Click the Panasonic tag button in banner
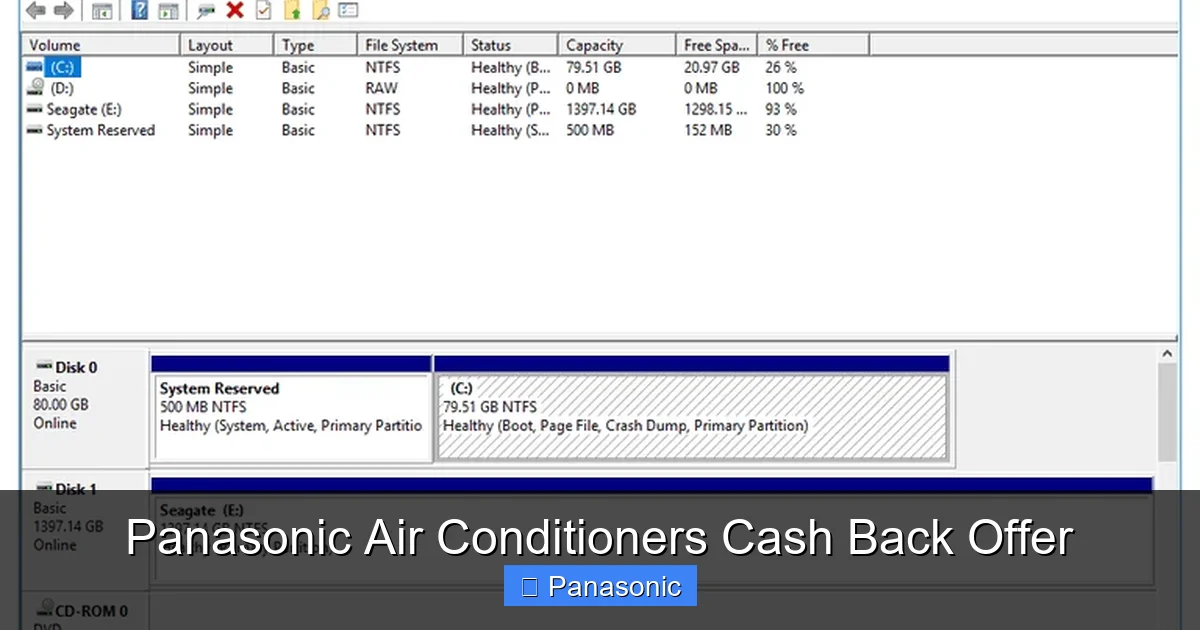Viewport: 1200px width, 630px height. click(600, 586)
